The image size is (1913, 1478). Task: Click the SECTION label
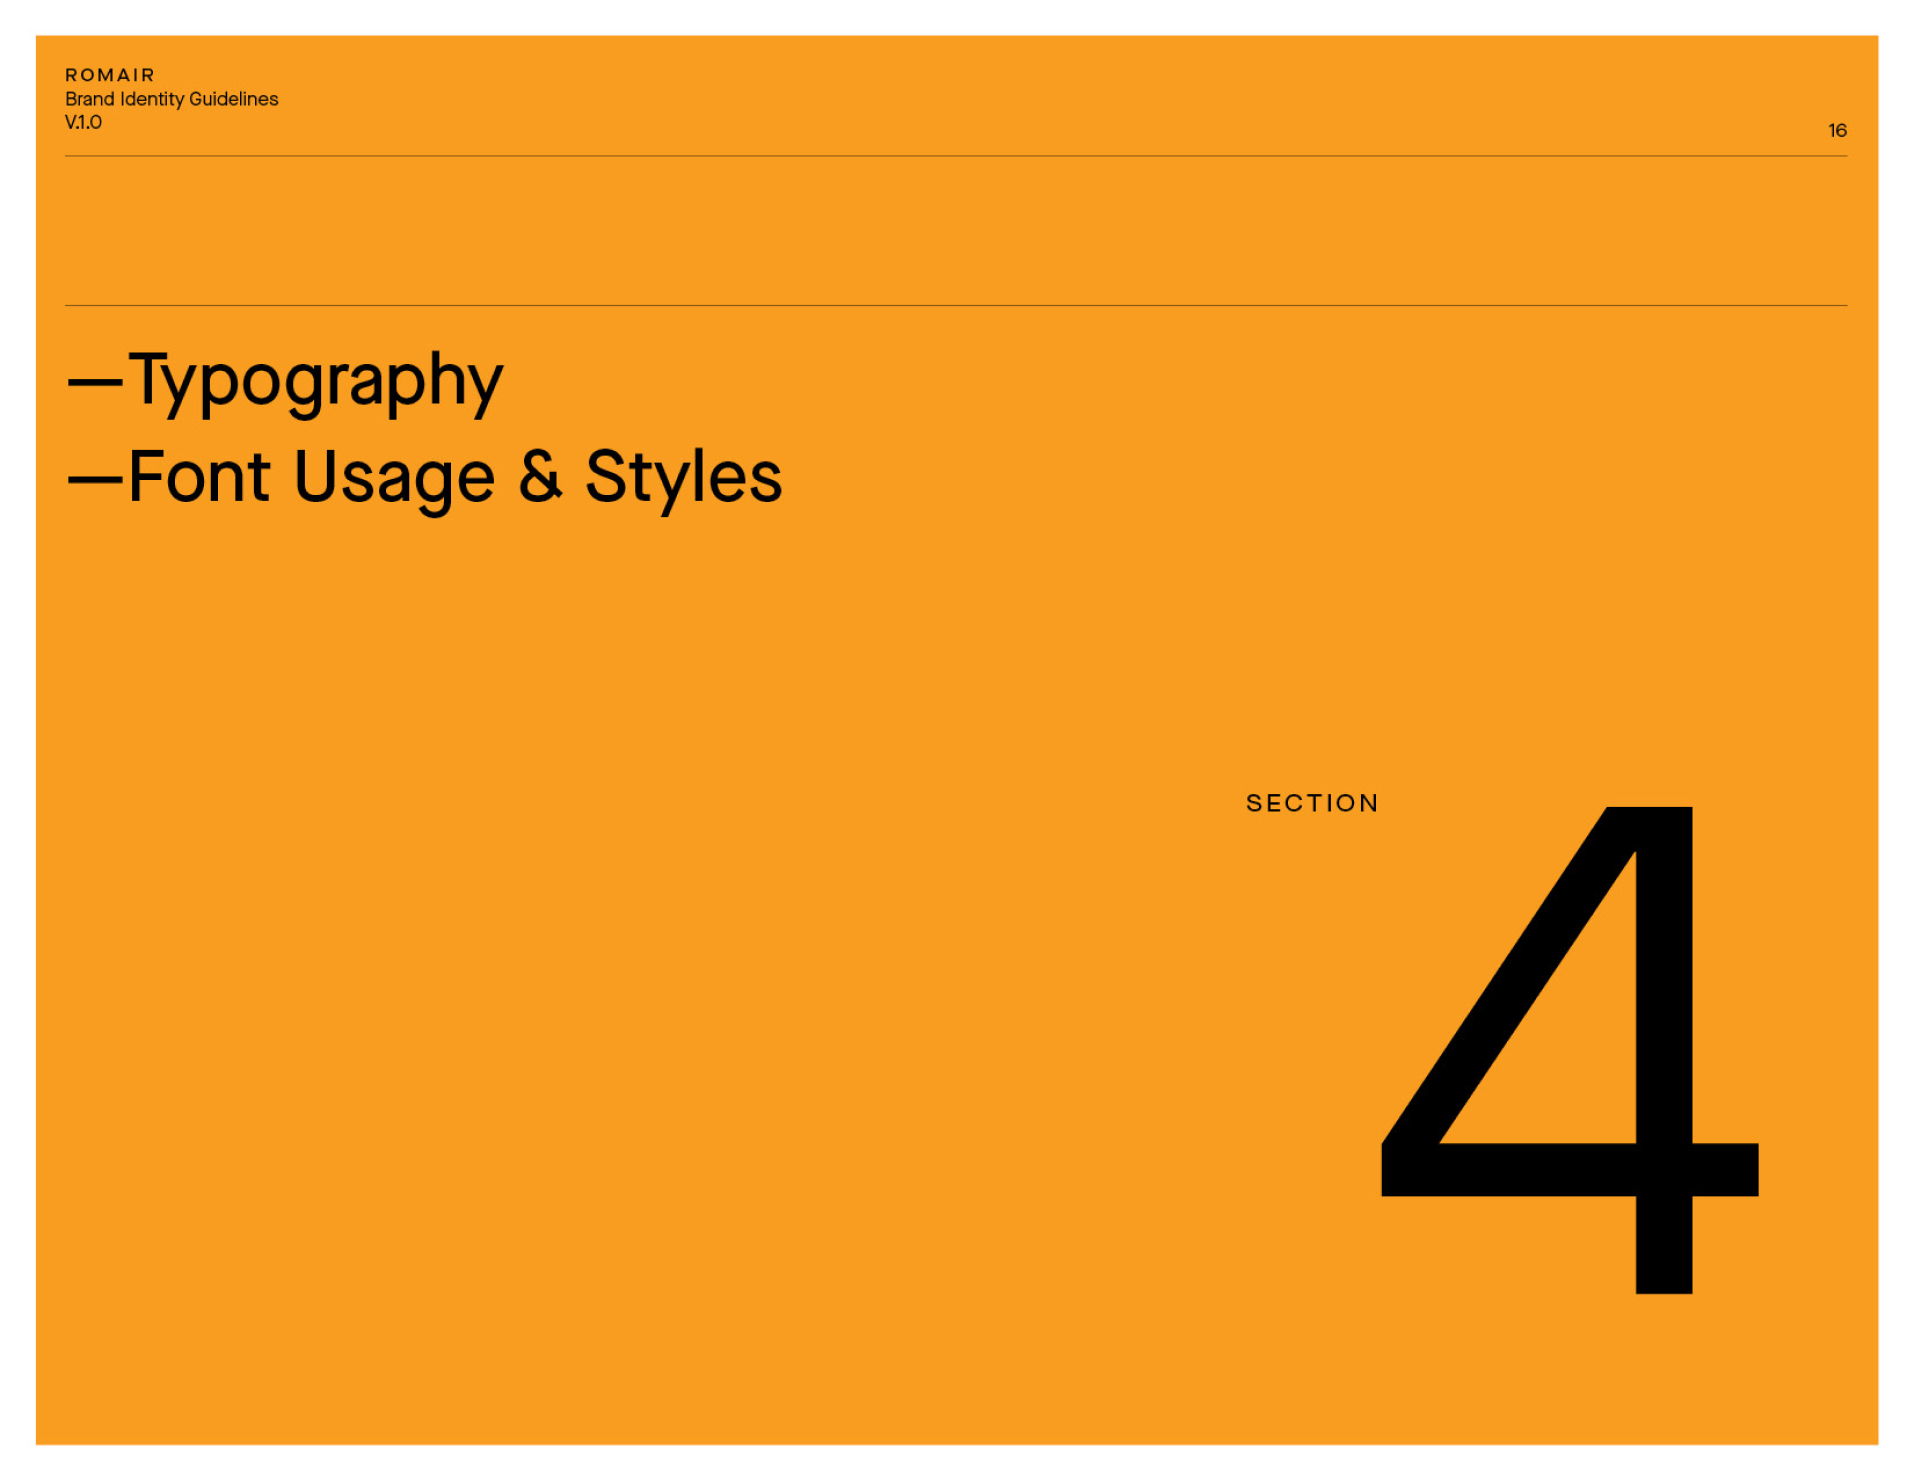click(x=1311, y=803)
